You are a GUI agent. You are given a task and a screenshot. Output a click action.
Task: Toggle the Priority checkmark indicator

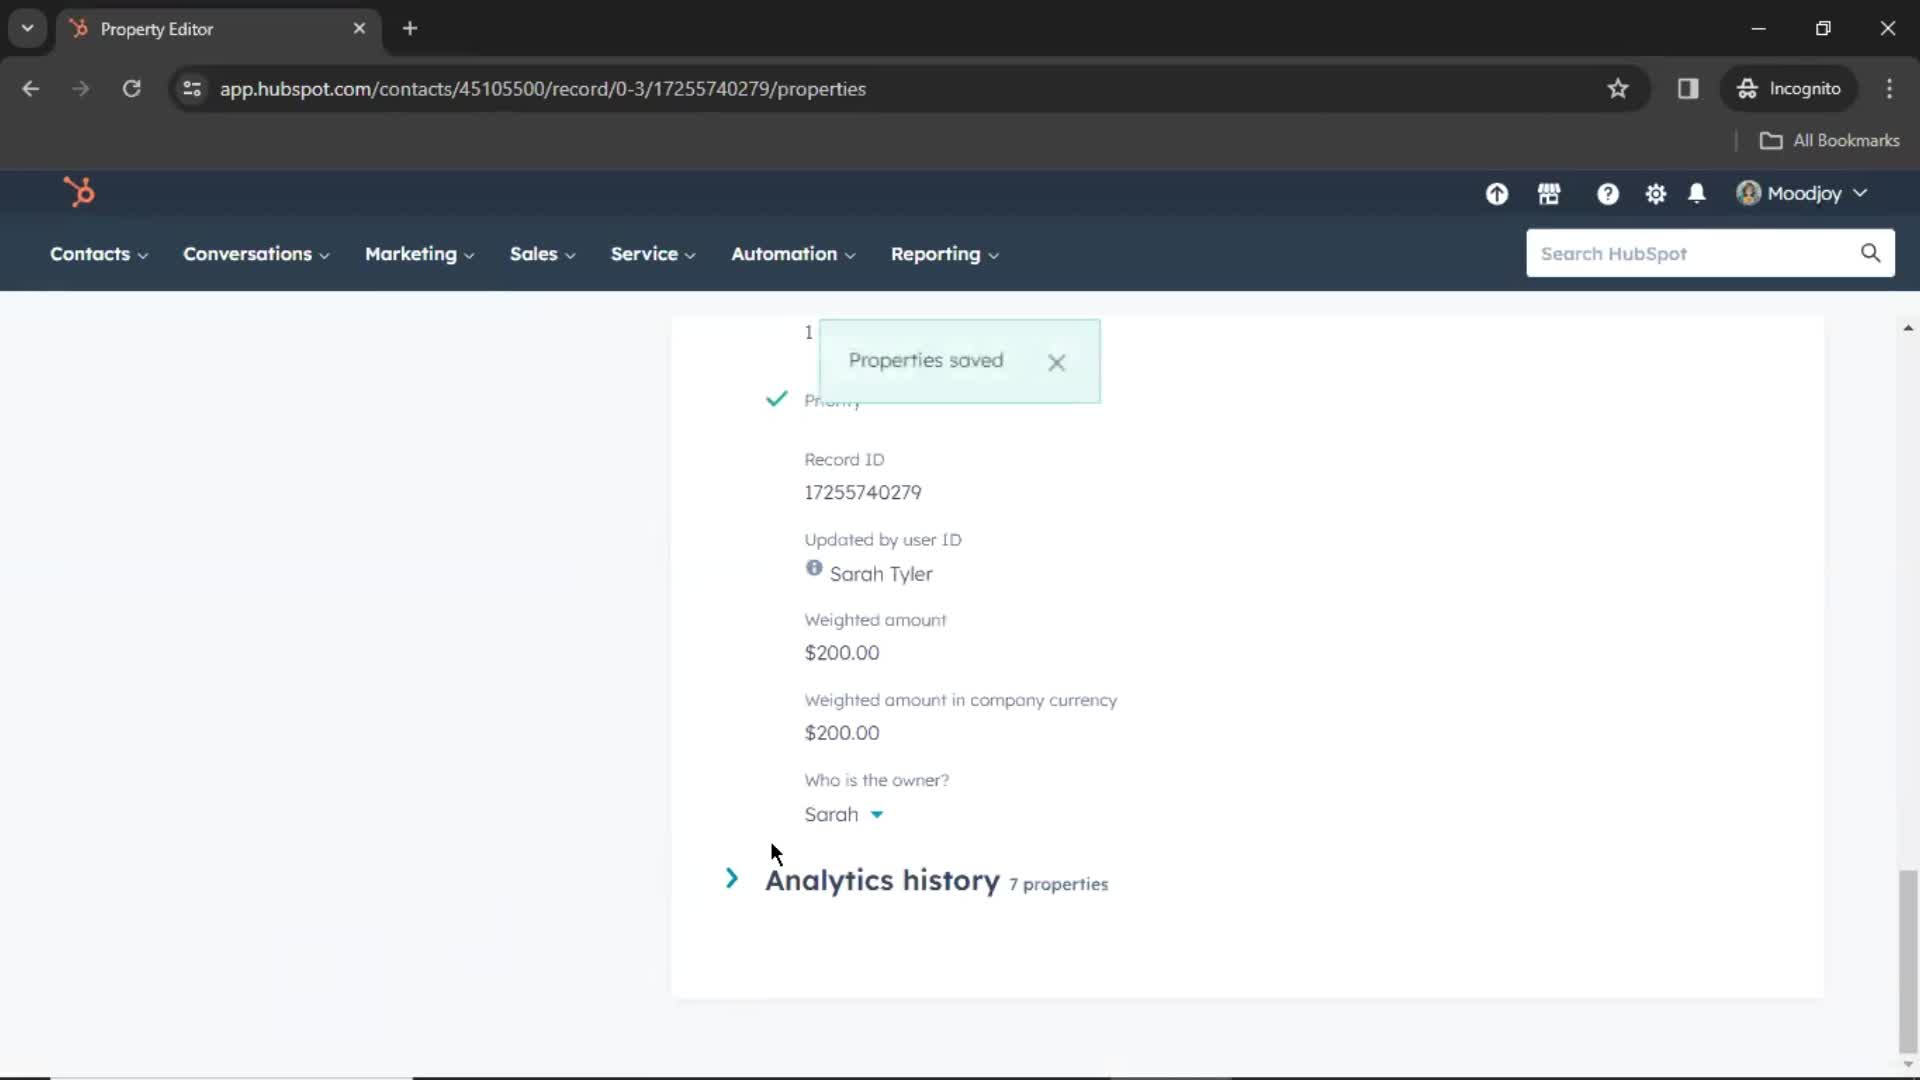click(775, 400)
